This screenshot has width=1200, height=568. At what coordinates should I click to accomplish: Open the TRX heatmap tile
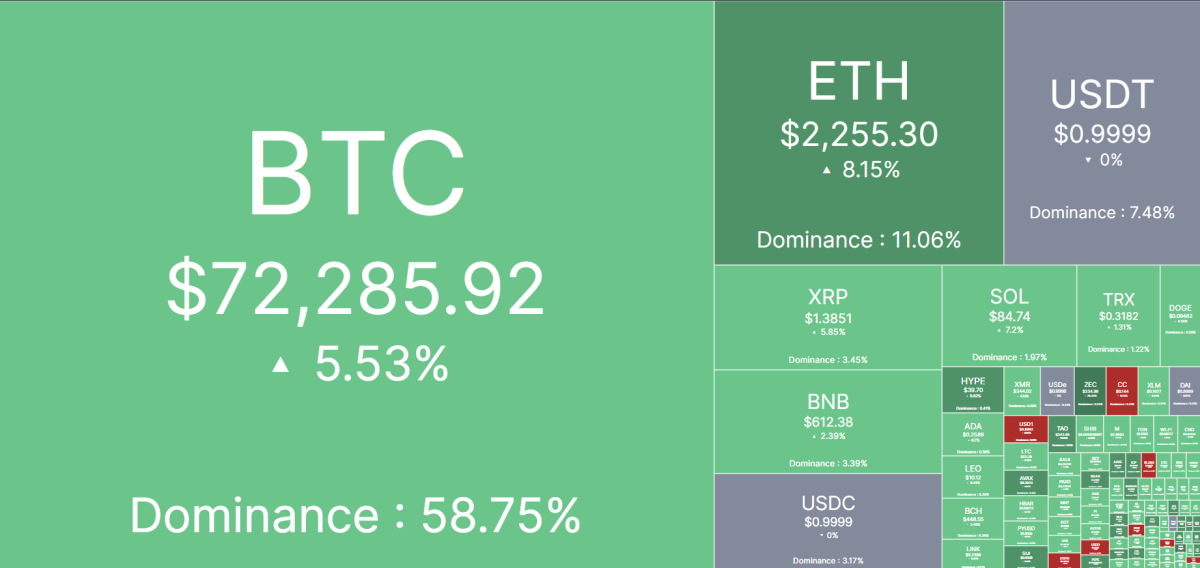[x=1118, y=315]
